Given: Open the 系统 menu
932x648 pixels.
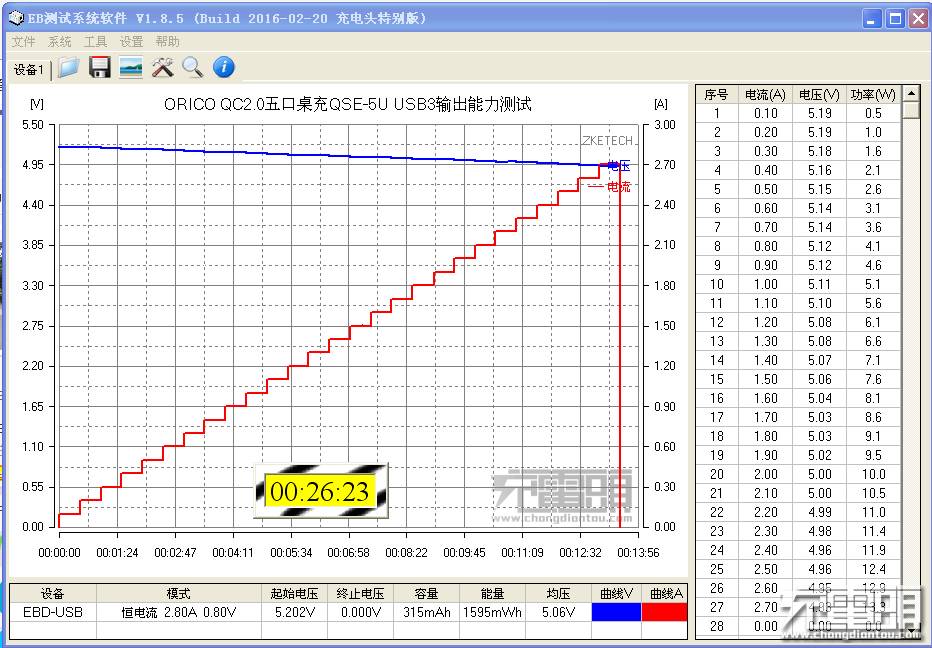Looking at the screenshot, I should coord(59,42).
